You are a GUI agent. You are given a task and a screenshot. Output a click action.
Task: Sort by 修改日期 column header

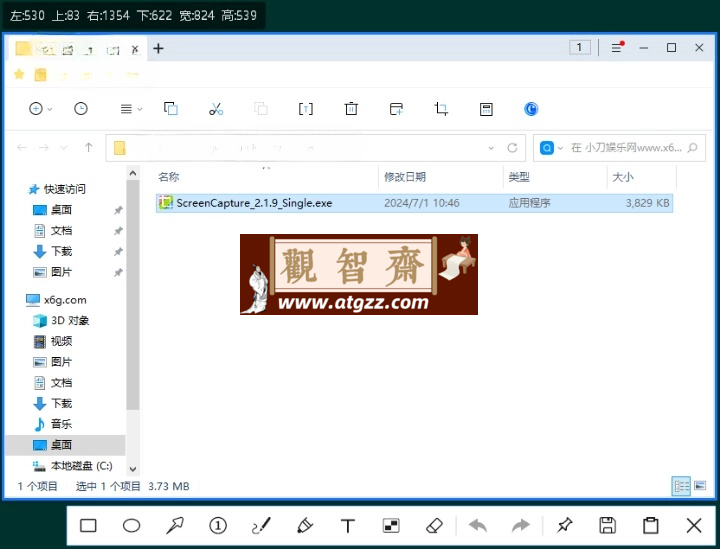tap(405, 177)
